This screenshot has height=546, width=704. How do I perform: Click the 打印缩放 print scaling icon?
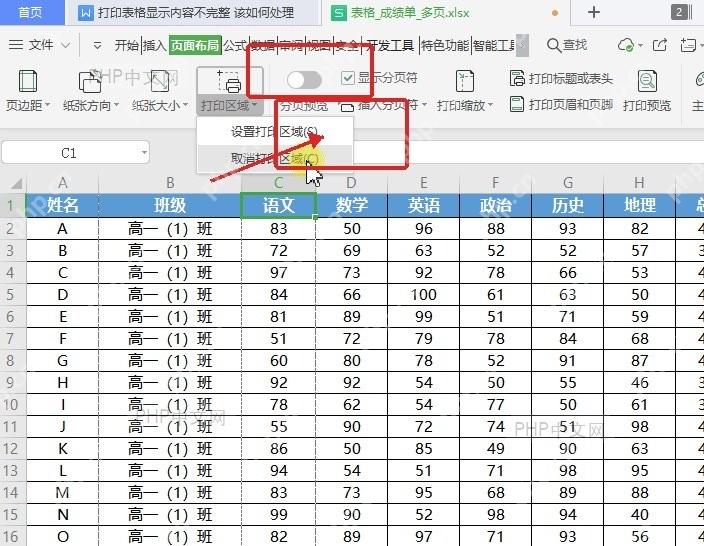tap(464, 81)
